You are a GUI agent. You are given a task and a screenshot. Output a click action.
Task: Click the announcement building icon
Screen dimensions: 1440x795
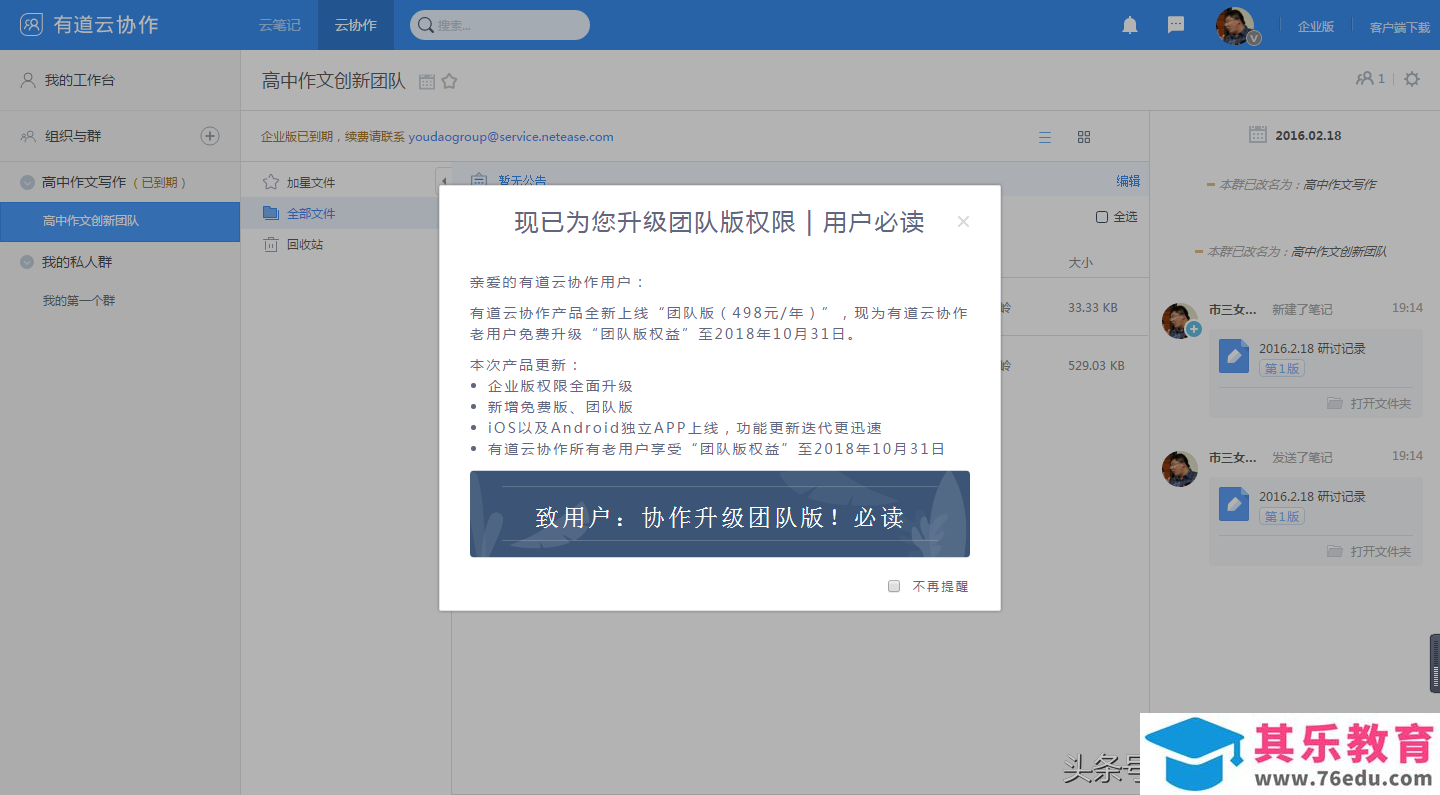479,180
